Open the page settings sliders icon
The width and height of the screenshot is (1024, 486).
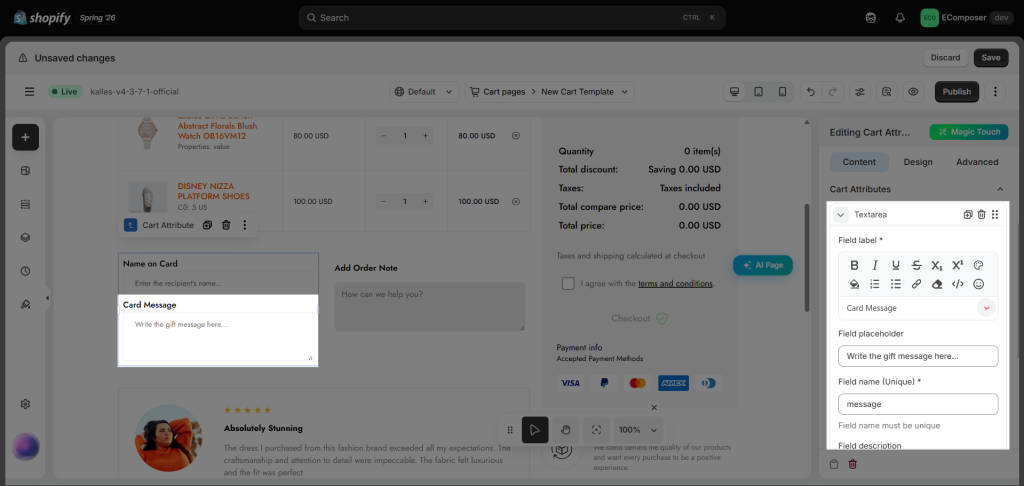859,91
